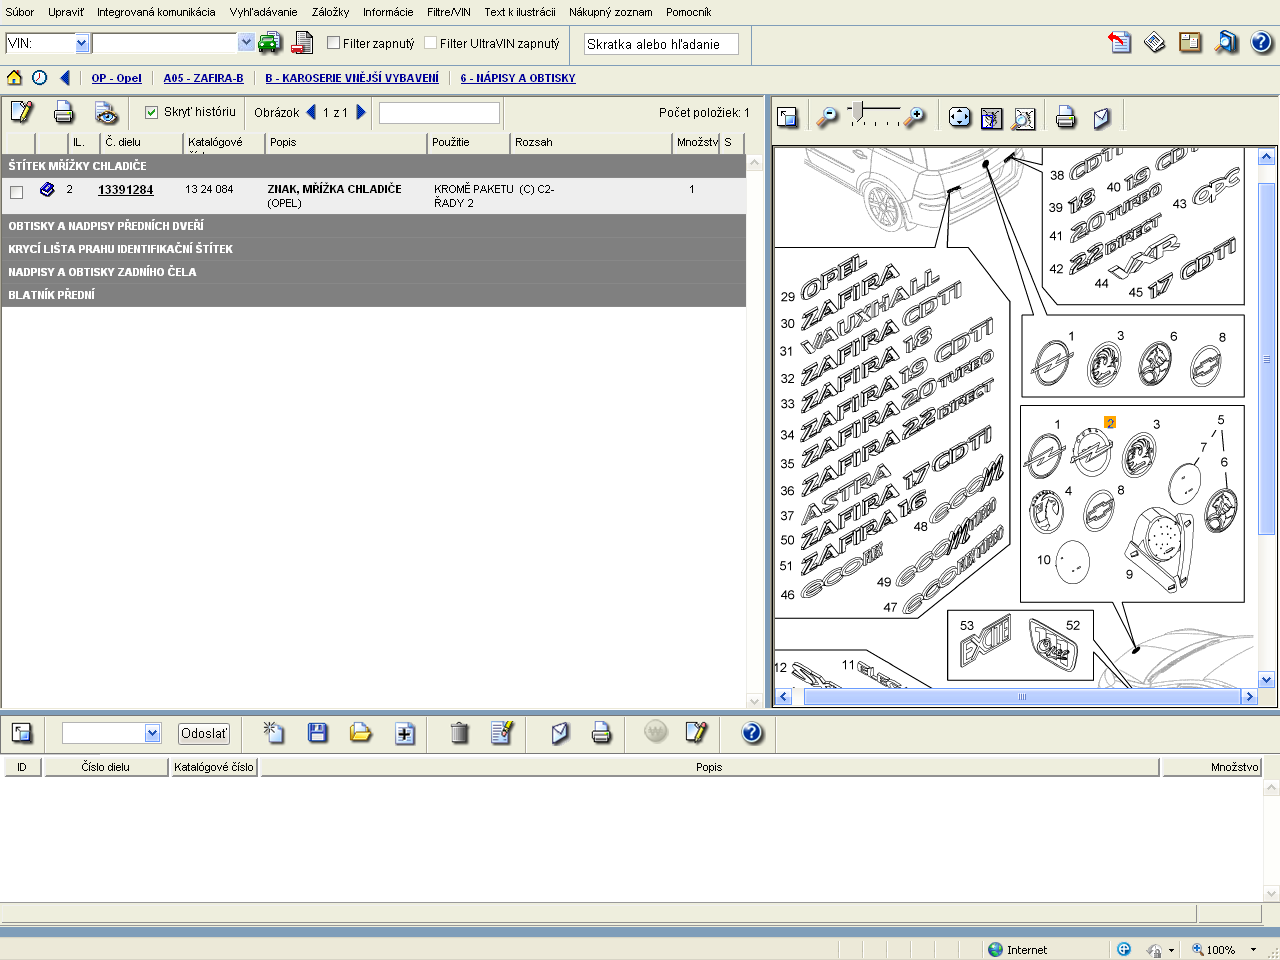This screenshot has height=960, width=1280.
Task: Open the Nákupný zoznam menu
Action: tap(610, 12)
